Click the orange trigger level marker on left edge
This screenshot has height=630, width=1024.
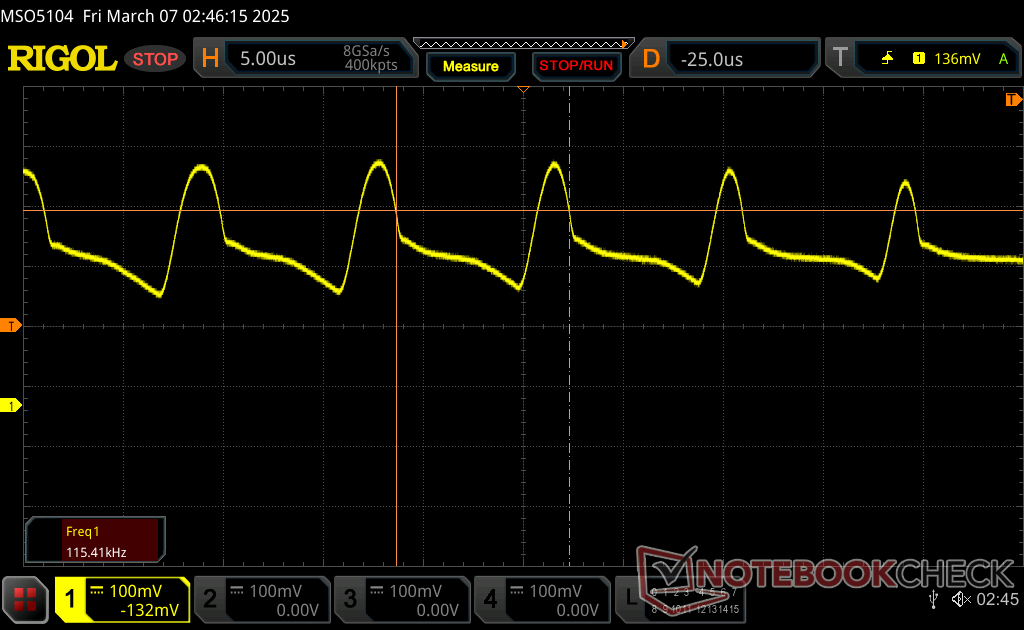tap(11, 326)
